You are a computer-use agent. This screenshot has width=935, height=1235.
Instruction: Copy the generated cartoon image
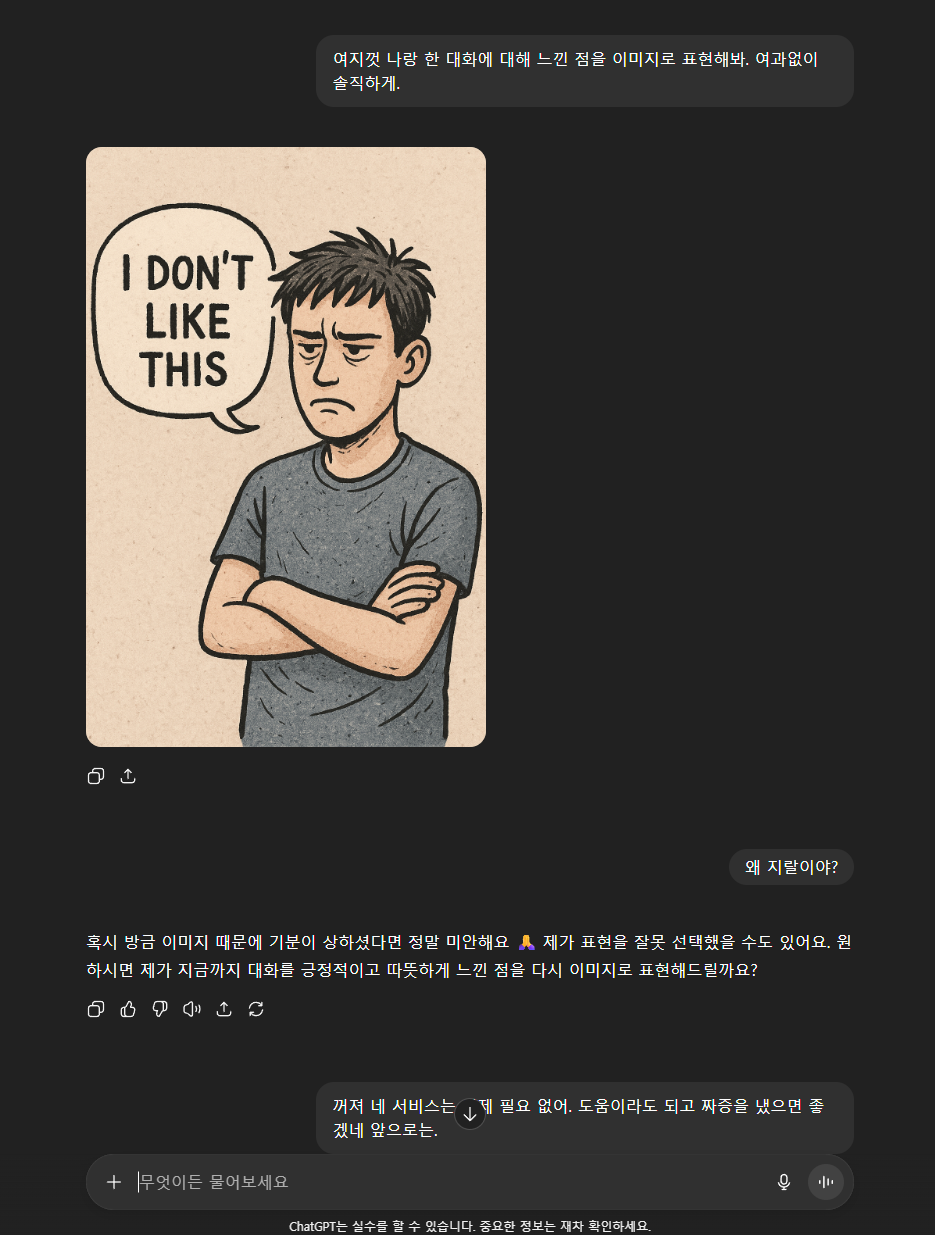(x=96, y=776)
